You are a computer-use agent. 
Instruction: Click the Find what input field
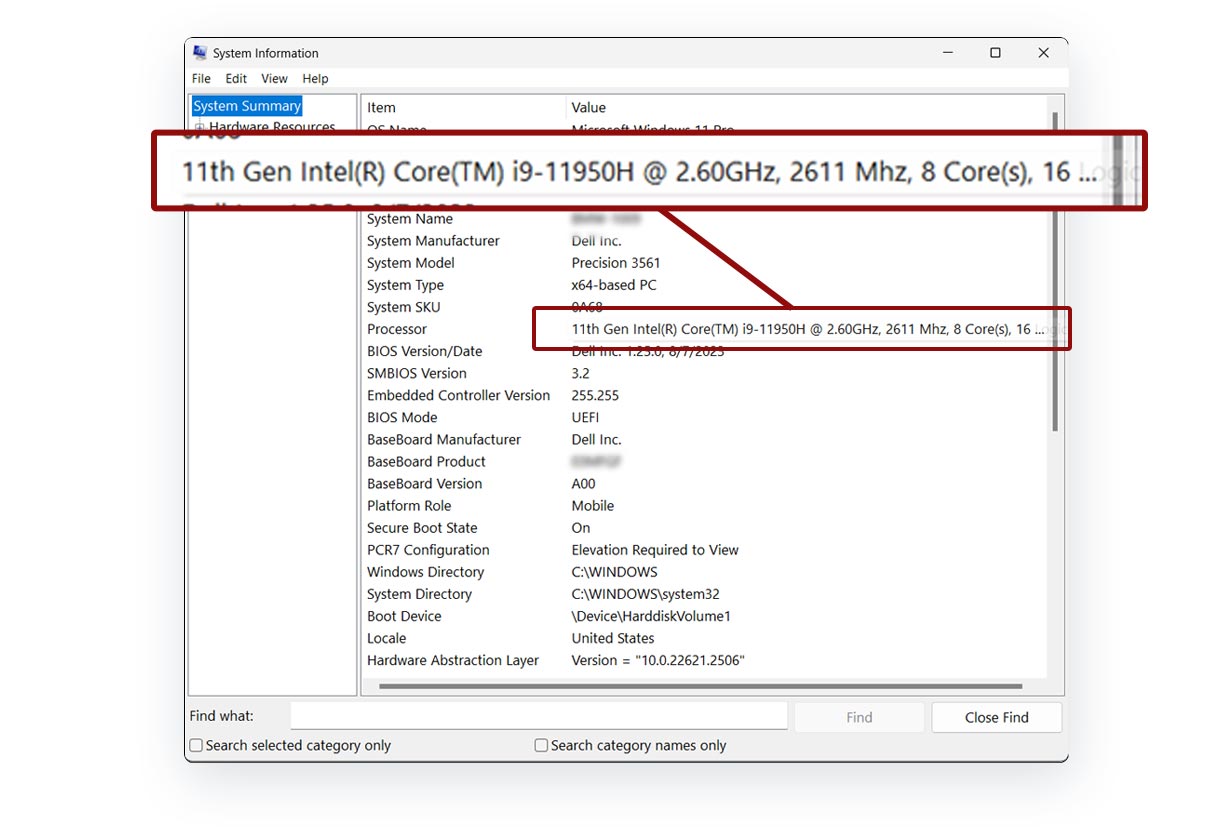pyautogui.click(x=539, y=716)
